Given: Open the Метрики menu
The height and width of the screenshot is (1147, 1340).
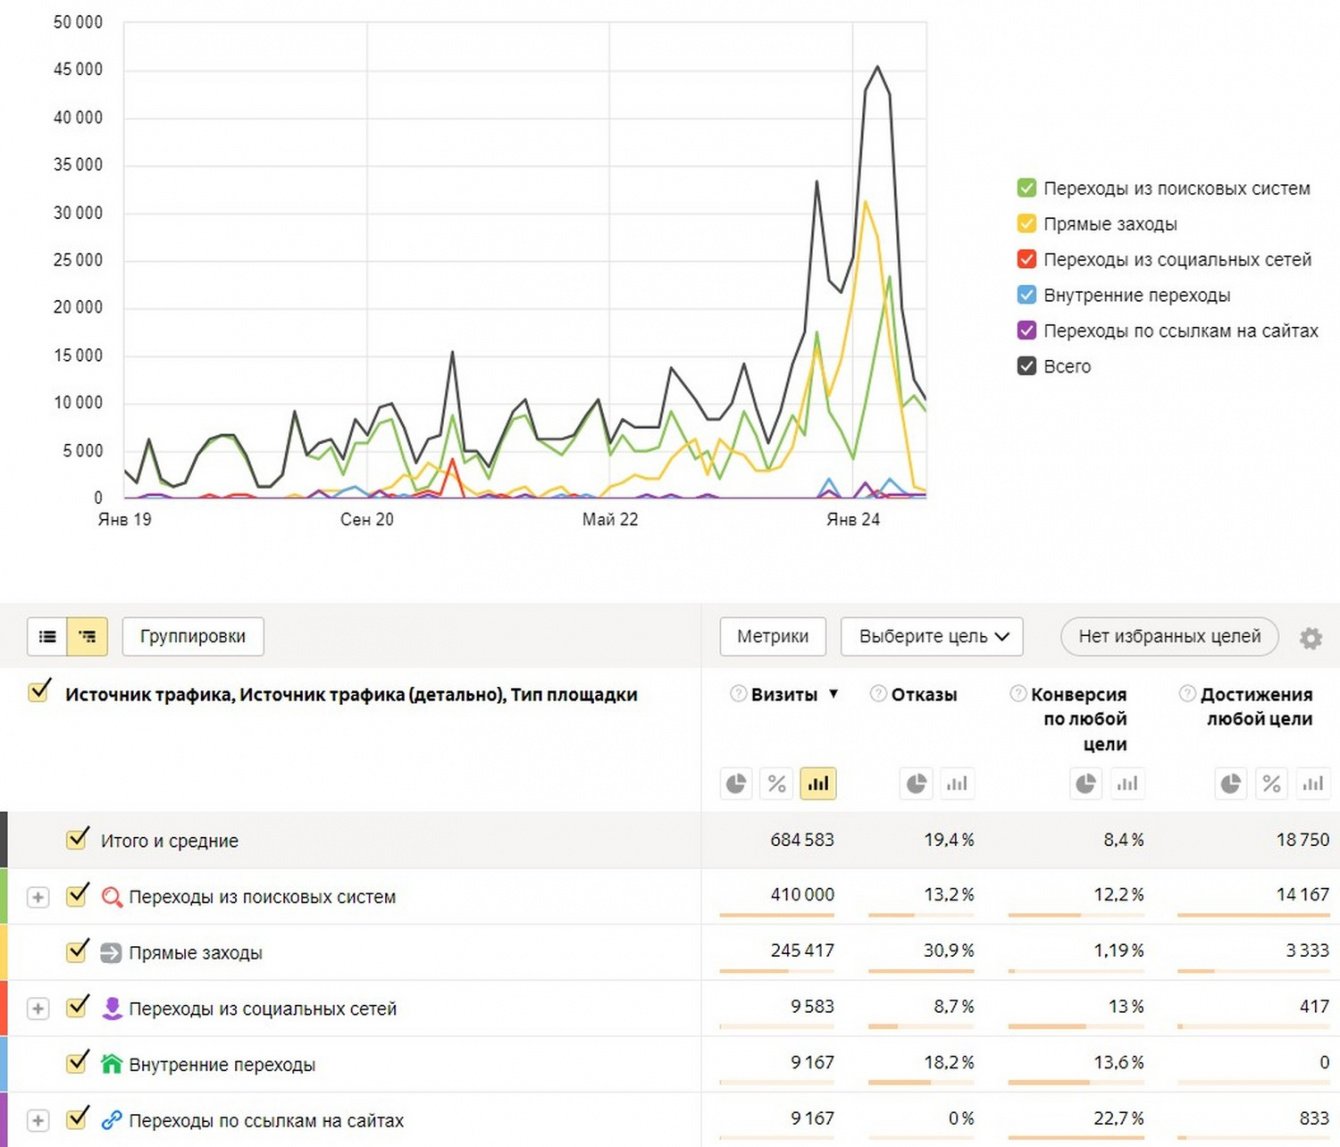Looking at the screenshot, I should [x=772, y=636].
